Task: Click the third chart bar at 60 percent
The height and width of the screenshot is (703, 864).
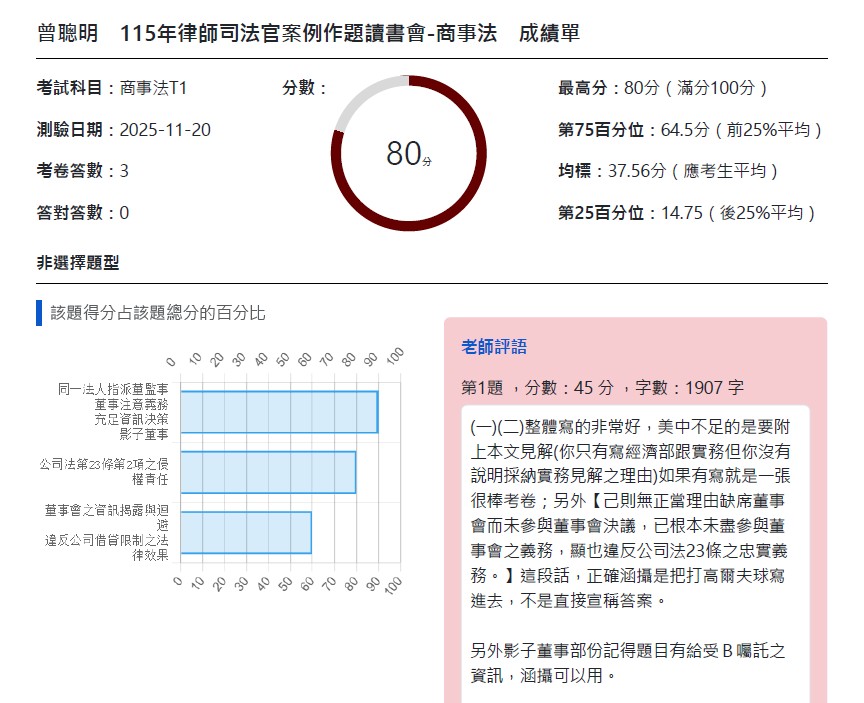Action: (x=245, y=532)
